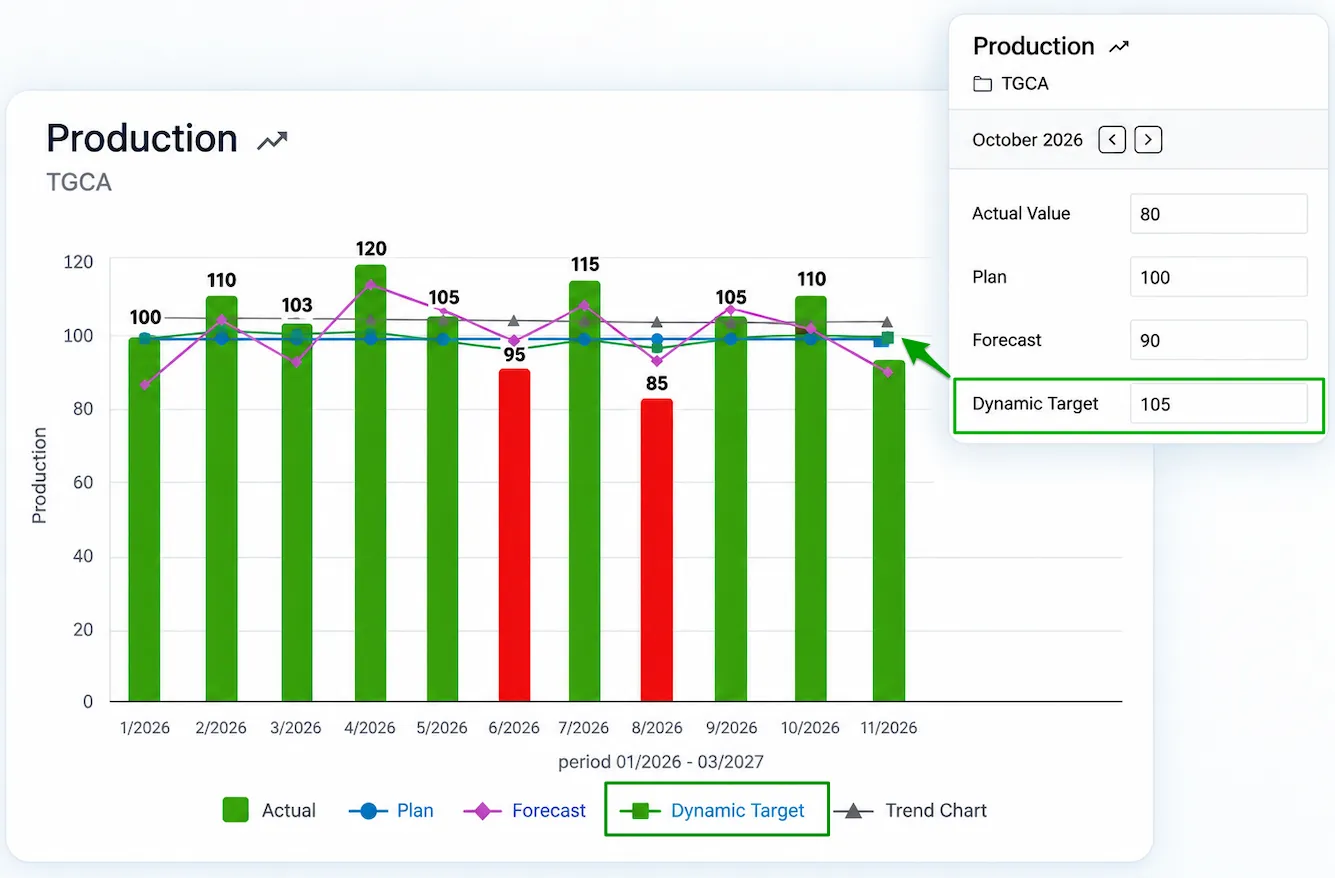
Task: Click the red Actual bar for 6/2026
Action: [x=514, y=536]
